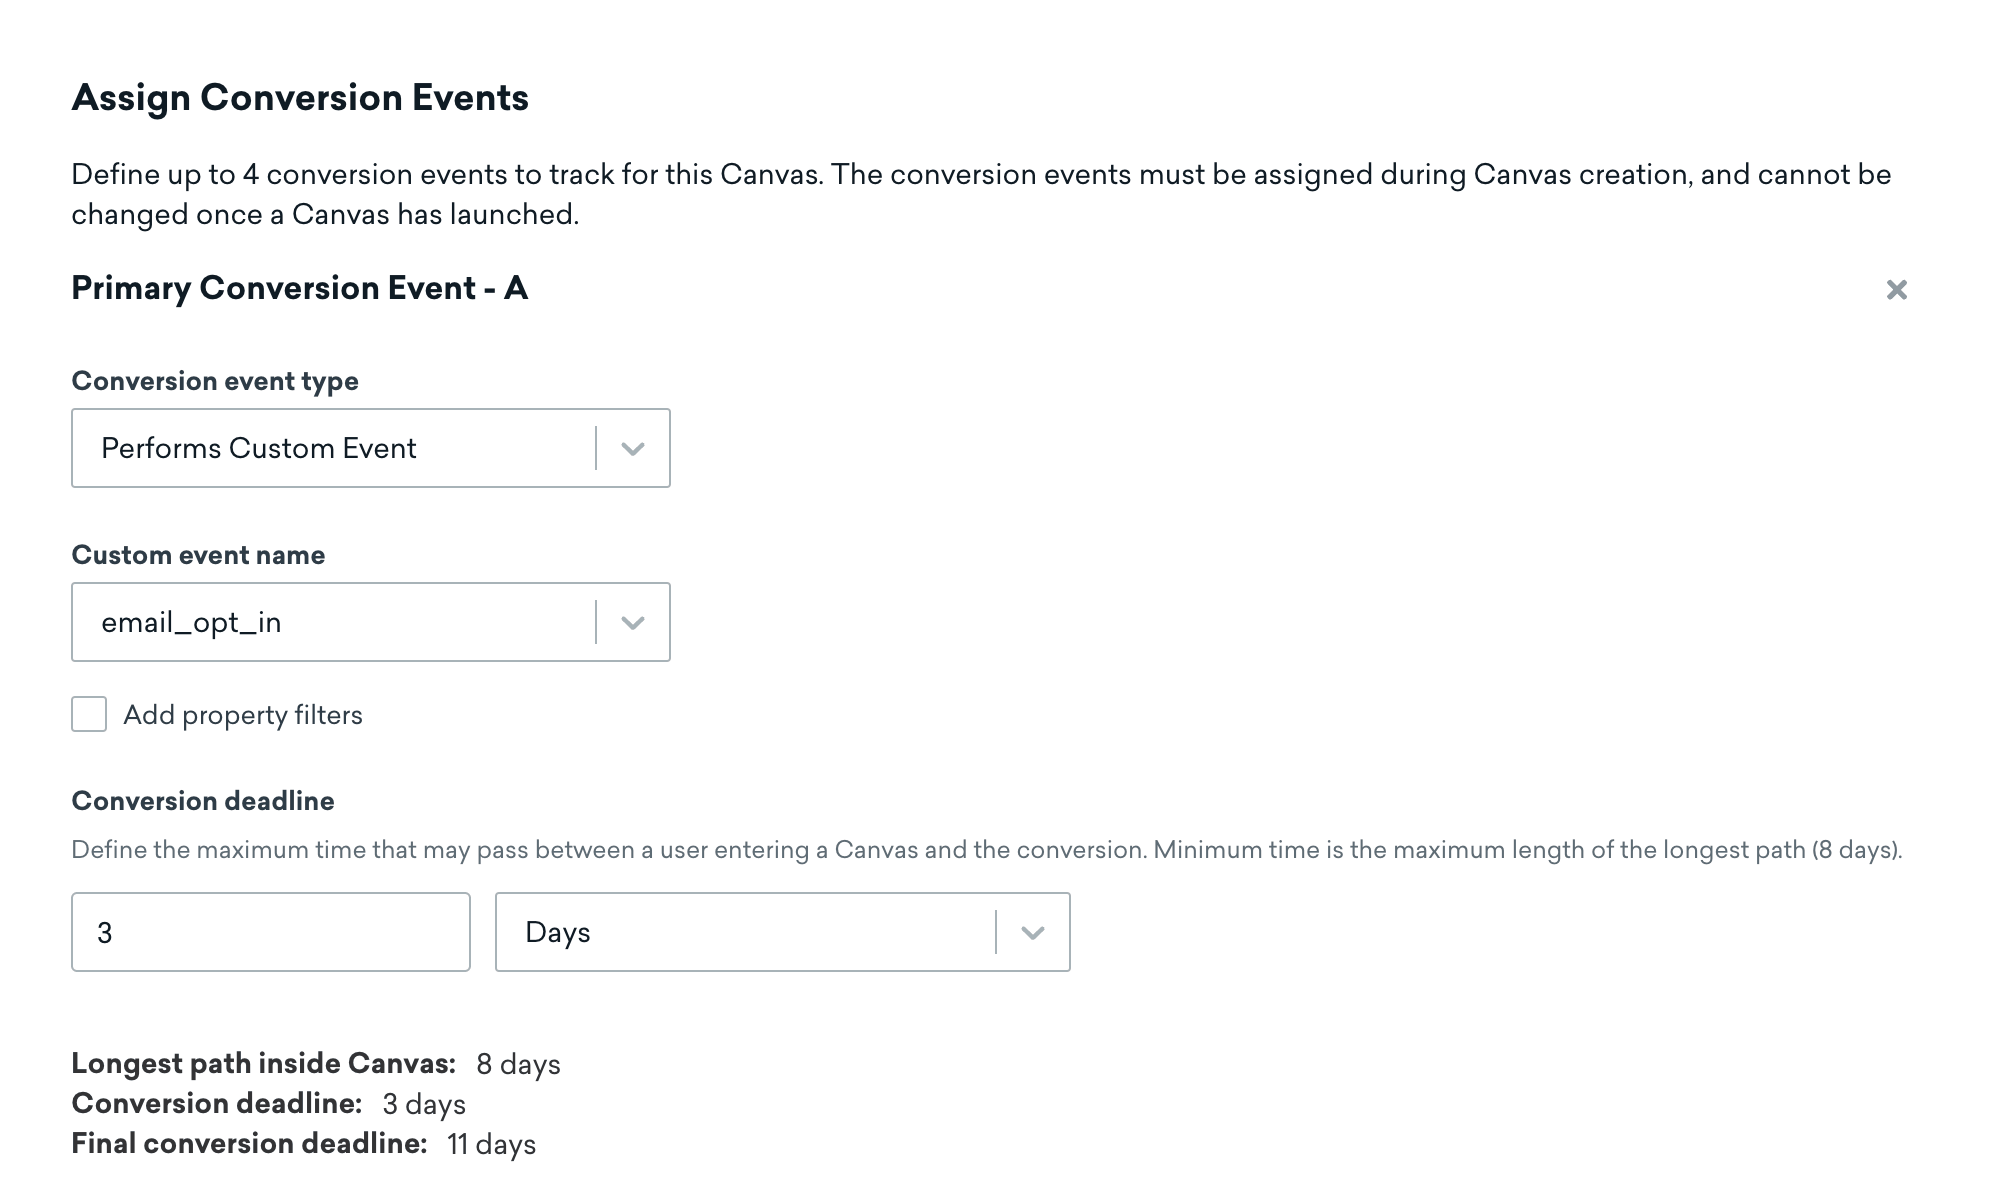Click the Custom event name label
Screen dimensions: 2000x1202
tap(198, 555)
